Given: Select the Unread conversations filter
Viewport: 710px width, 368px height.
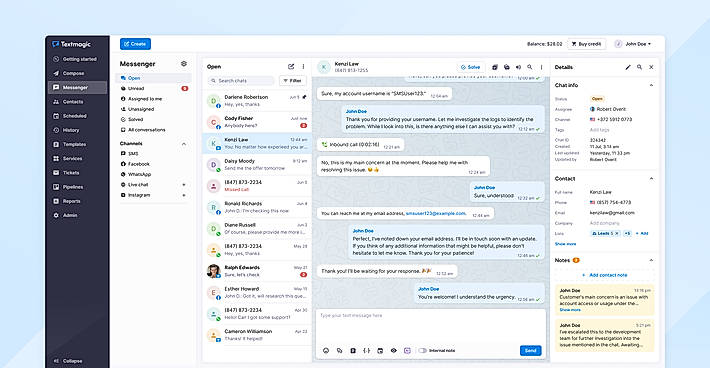Looking at the screenshot, I should (153, 88).
